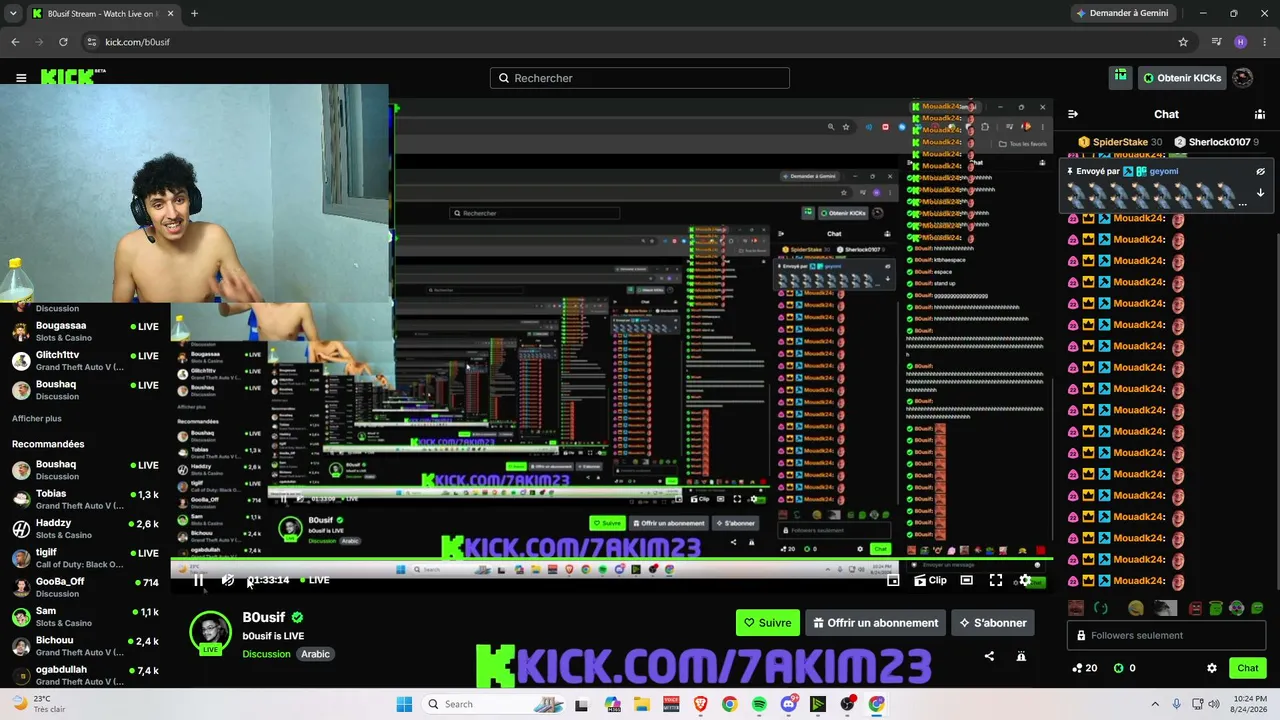Click the Demander à Gemini button
The width and height of the screenshot is (1280, 720).
pos(1122,13)
